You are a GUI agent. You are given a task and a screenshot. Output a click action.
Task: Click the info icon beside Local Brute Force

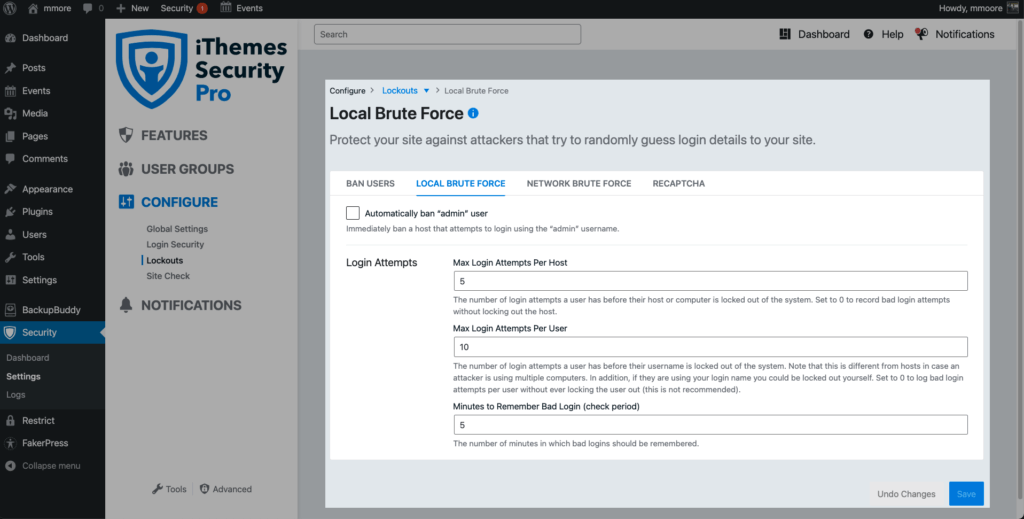473,113
